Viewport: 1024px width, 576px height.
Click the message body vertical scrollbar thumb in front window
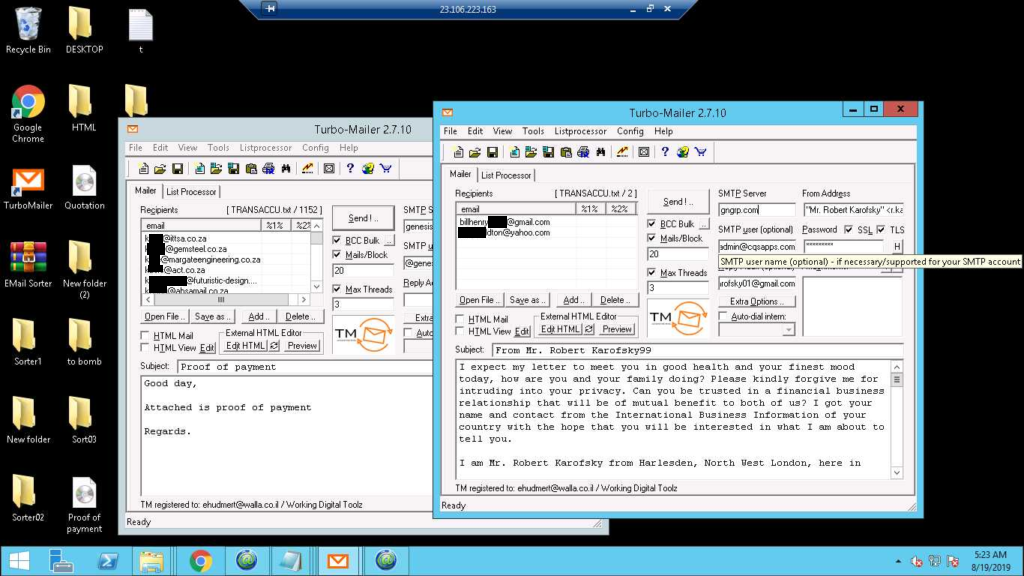pos(897,379)
